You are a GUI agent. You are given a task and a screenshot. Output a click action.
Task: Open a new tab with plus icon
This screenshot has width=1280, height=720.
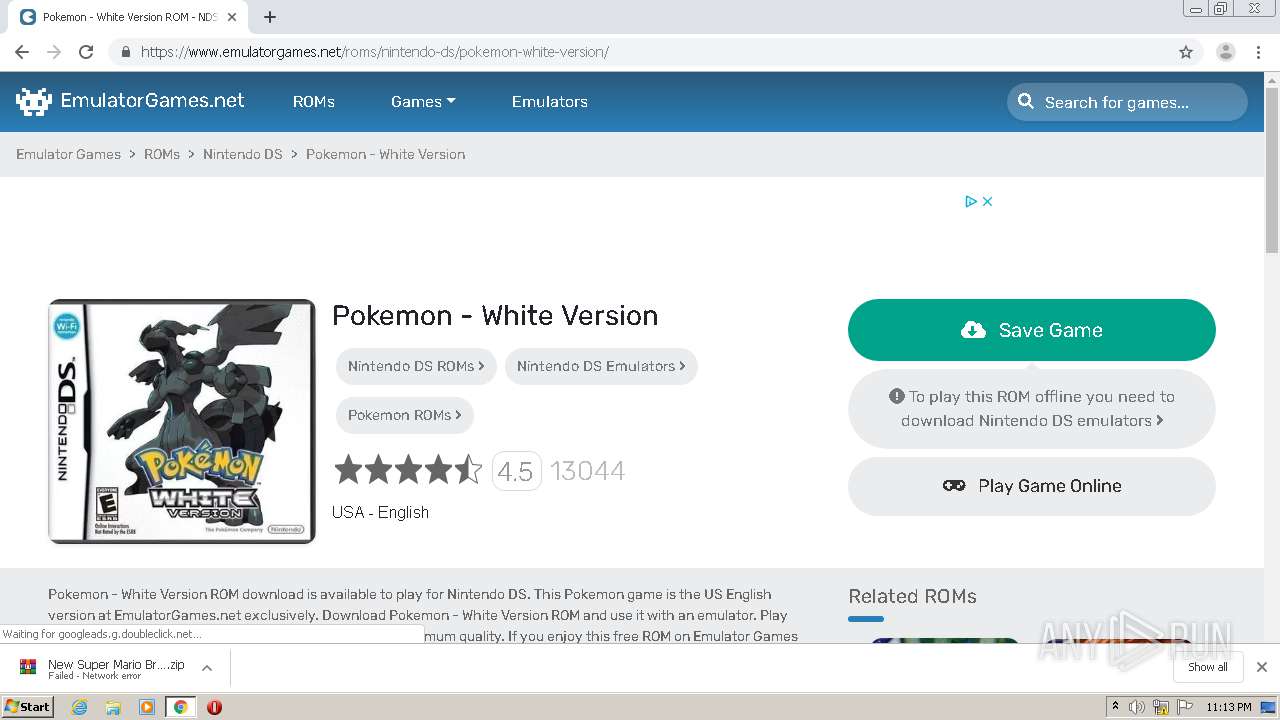point(270,17)
